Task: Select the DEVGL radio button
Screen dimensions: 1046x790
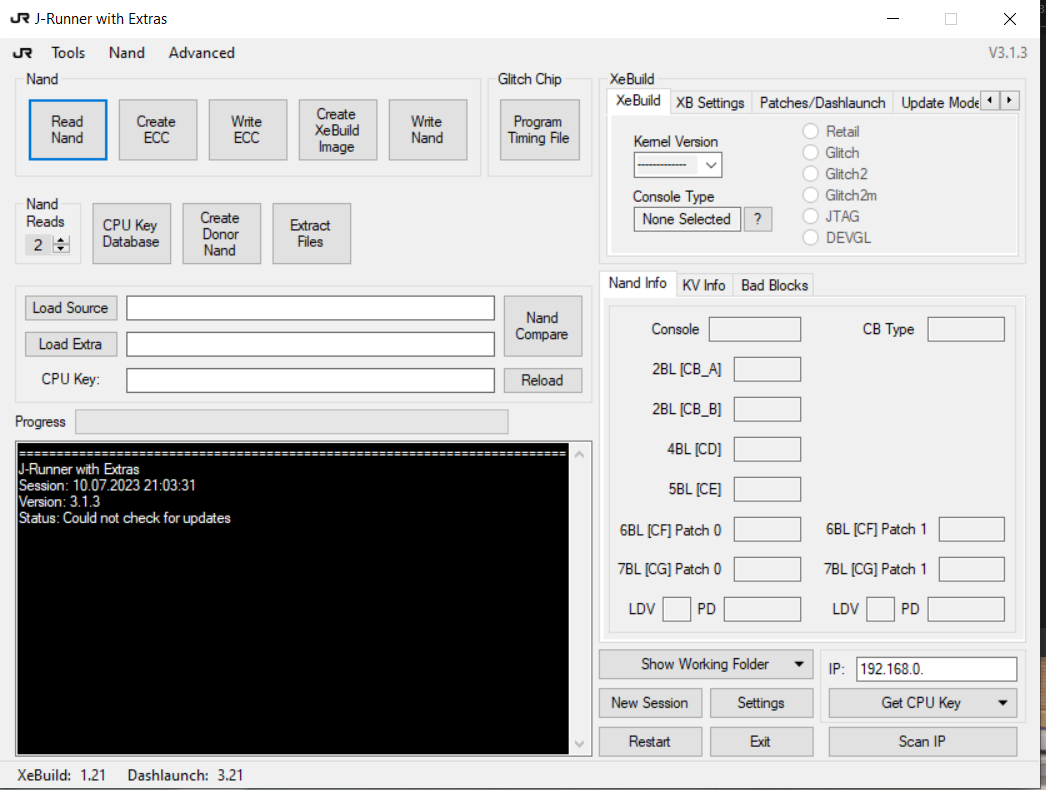Action: click(811, 238)
